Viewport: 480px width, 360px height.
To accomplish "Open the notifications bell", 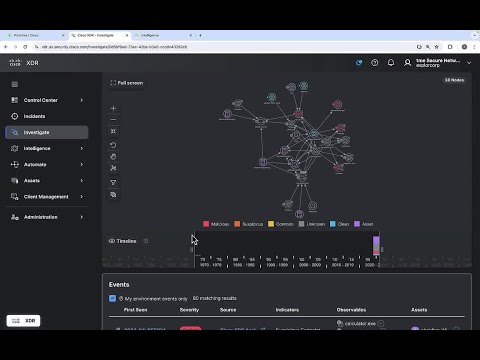I will coord(391,63).
